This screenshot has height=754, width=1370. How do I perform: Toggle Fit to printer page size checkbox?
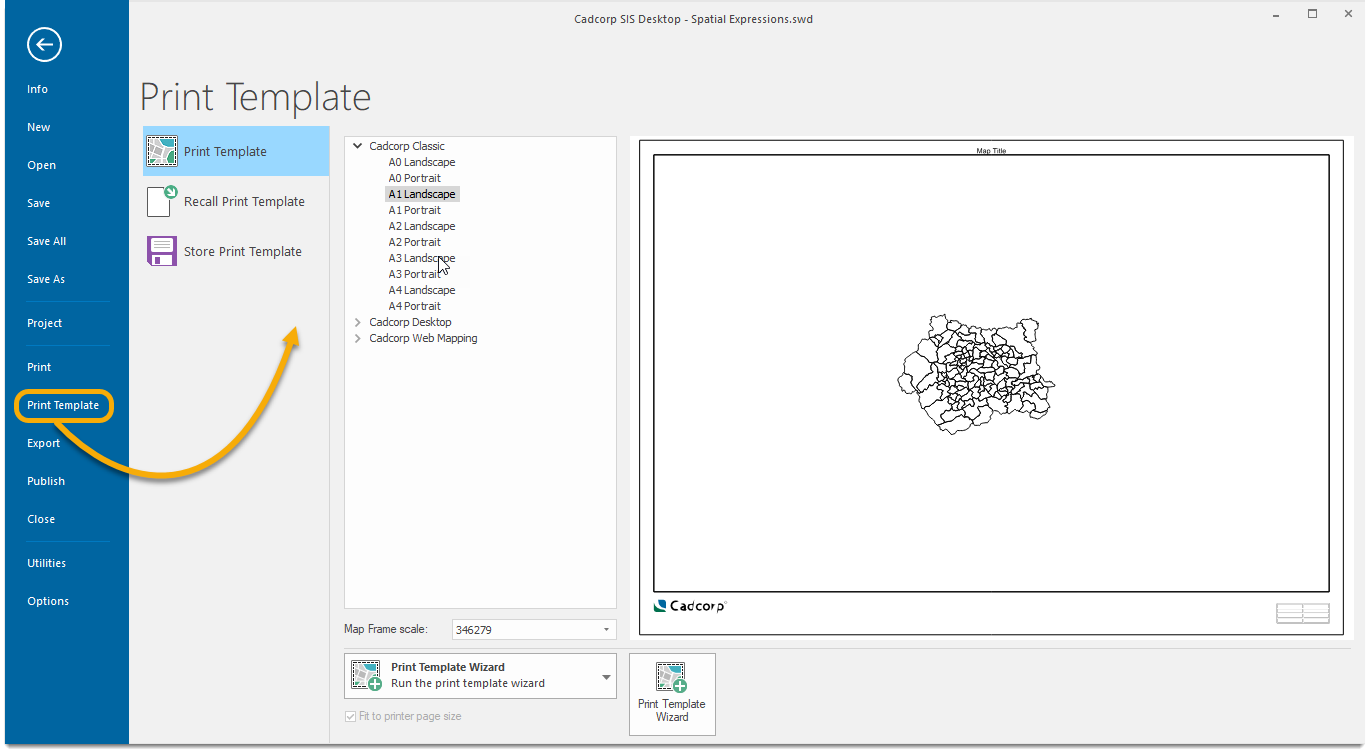pos(350,717)
